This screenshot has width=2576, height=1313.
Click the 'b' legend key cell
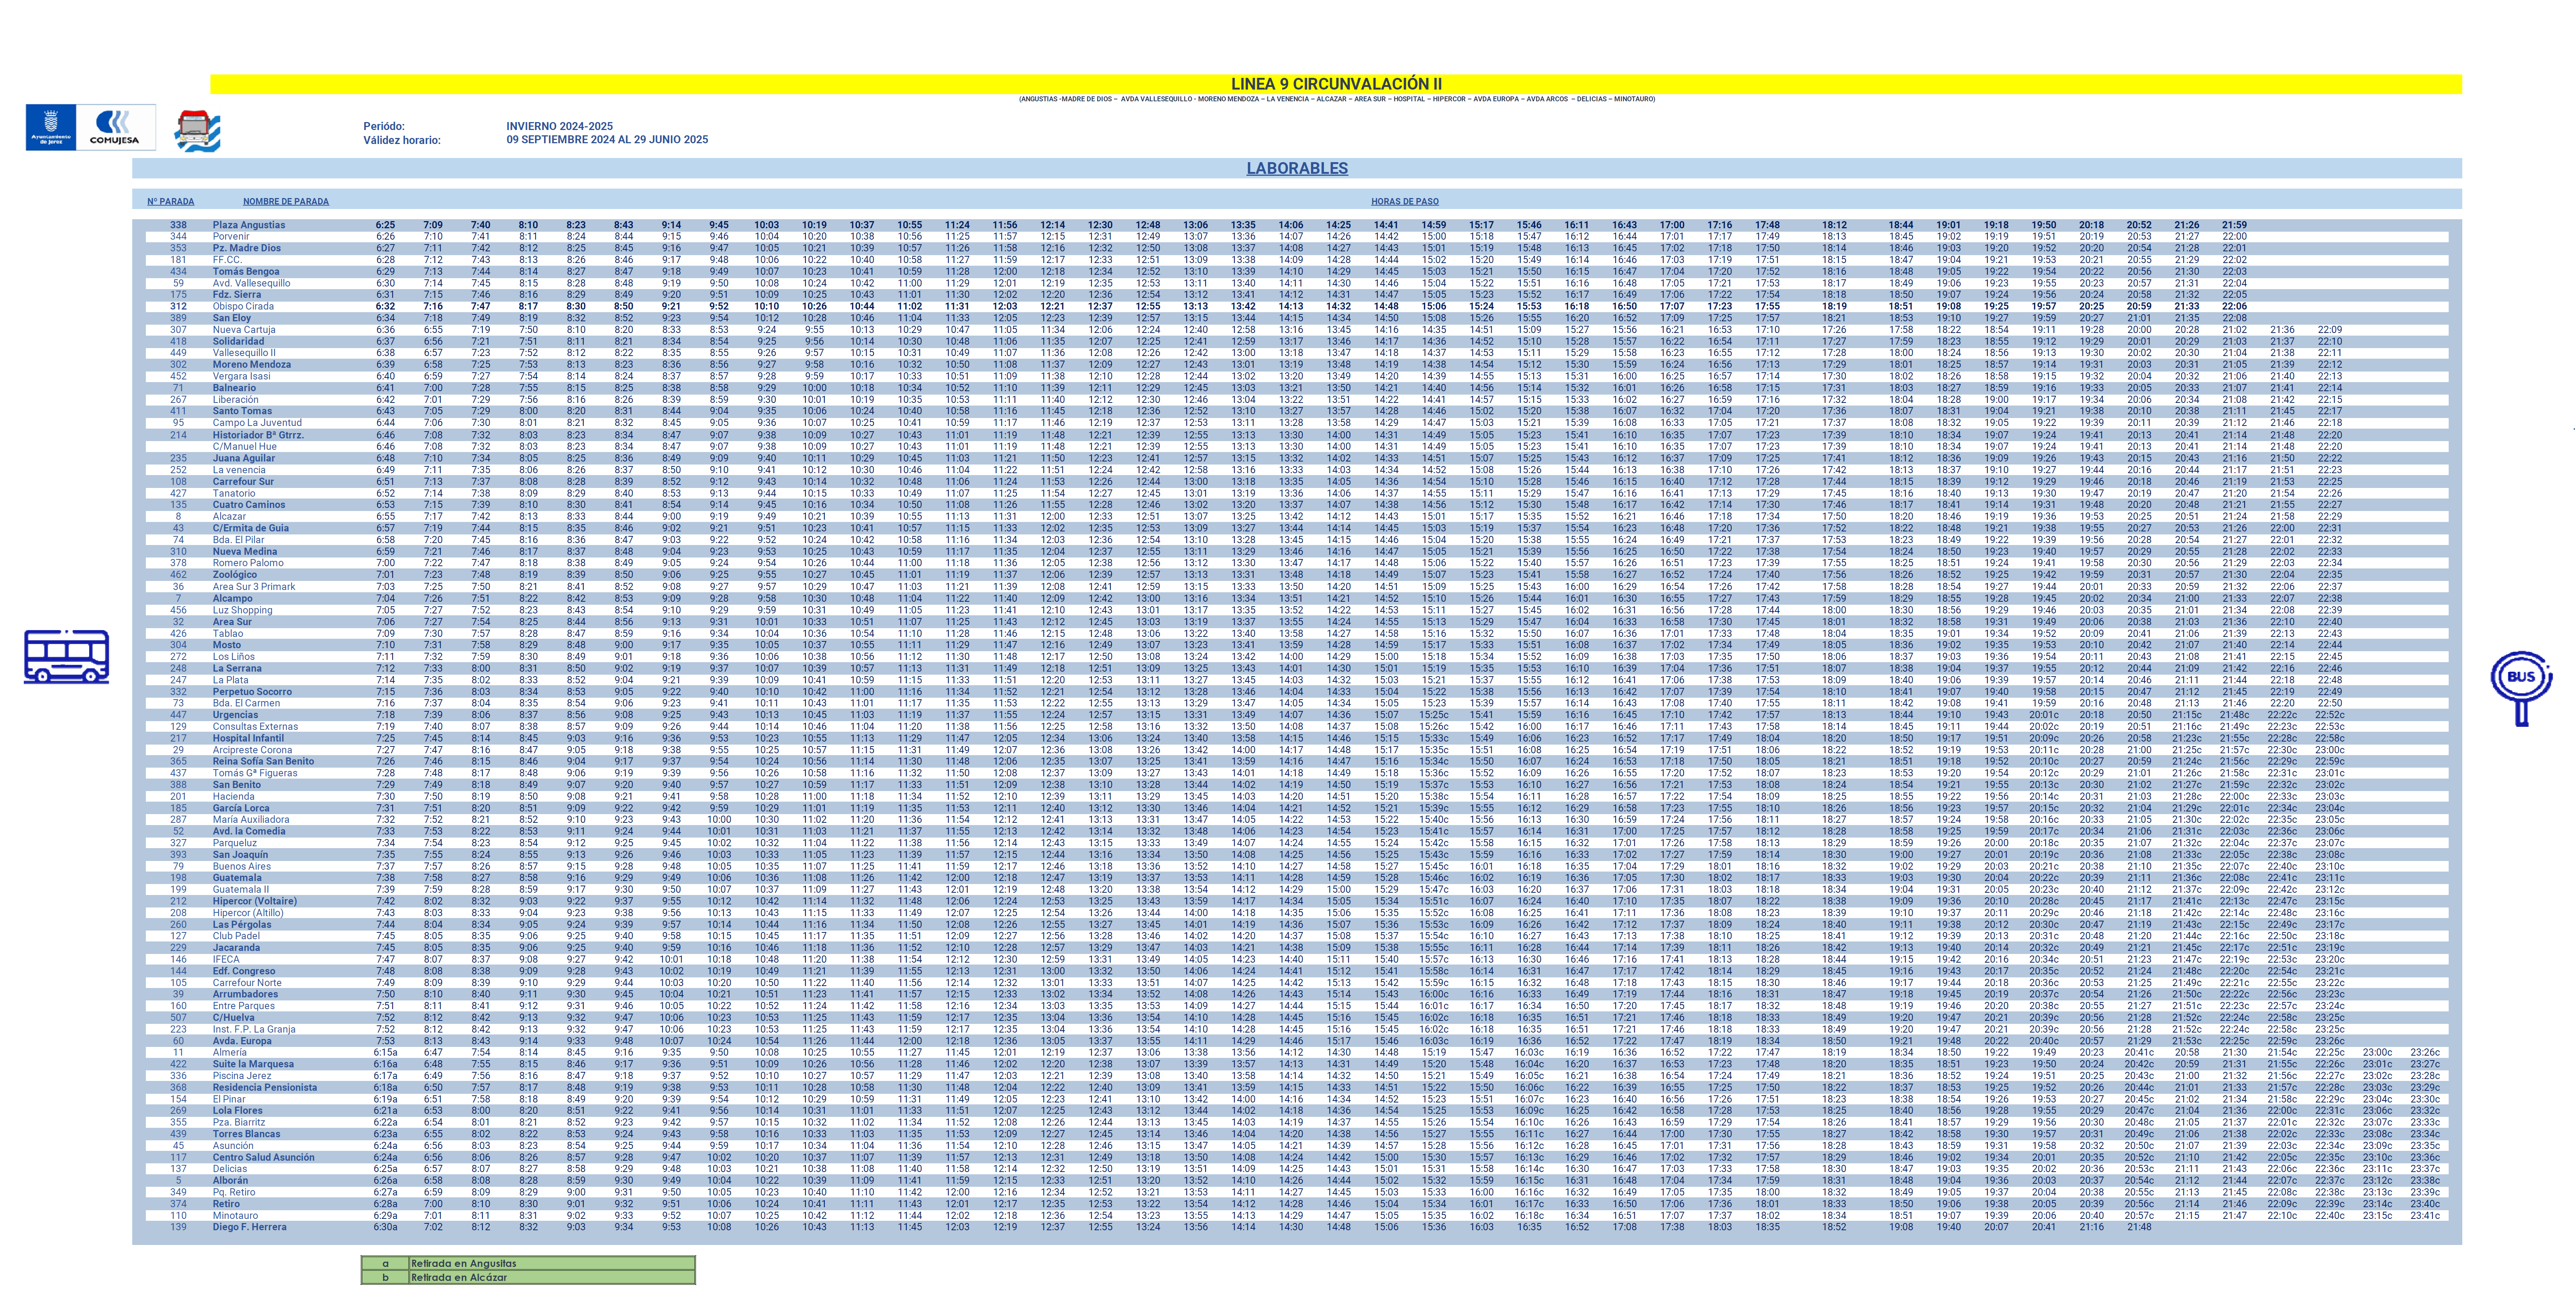385,1278
